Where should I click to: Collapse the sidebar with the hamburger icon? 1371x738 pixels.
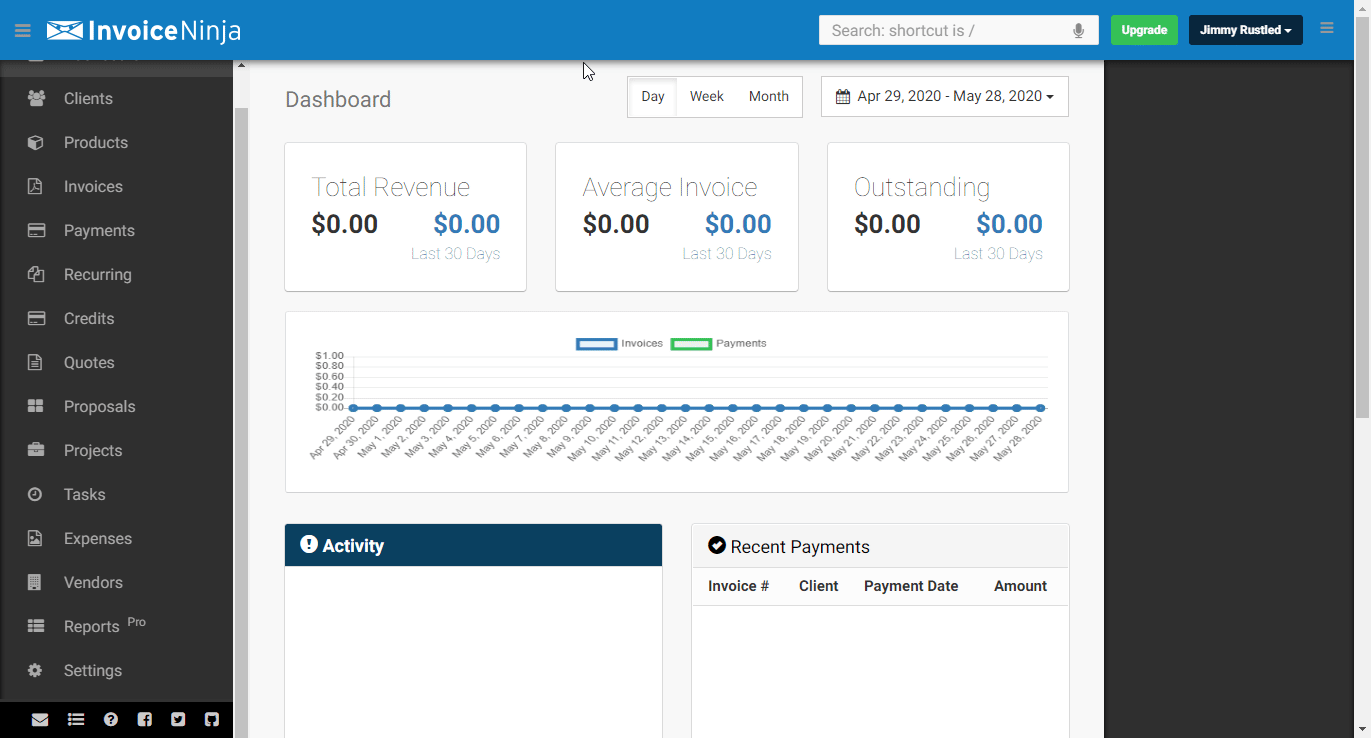tap(22, 30)
